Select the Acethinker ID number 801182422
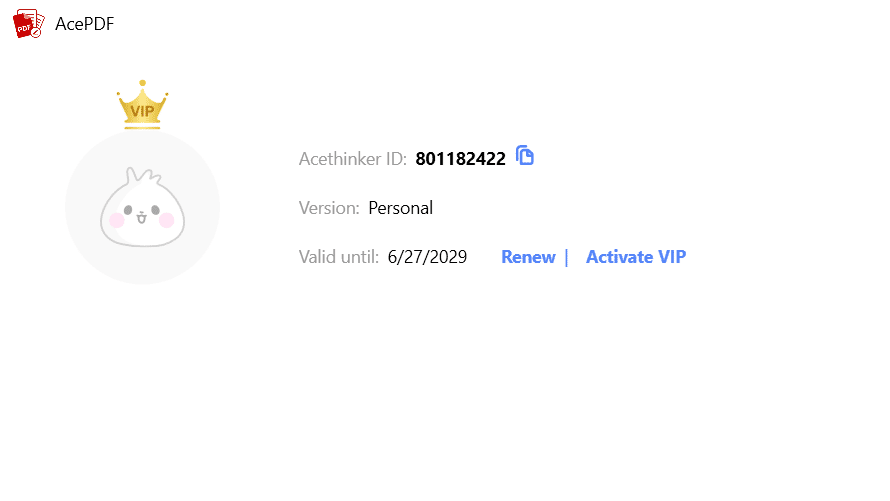The image size is (890, 501). click(460, 159)
